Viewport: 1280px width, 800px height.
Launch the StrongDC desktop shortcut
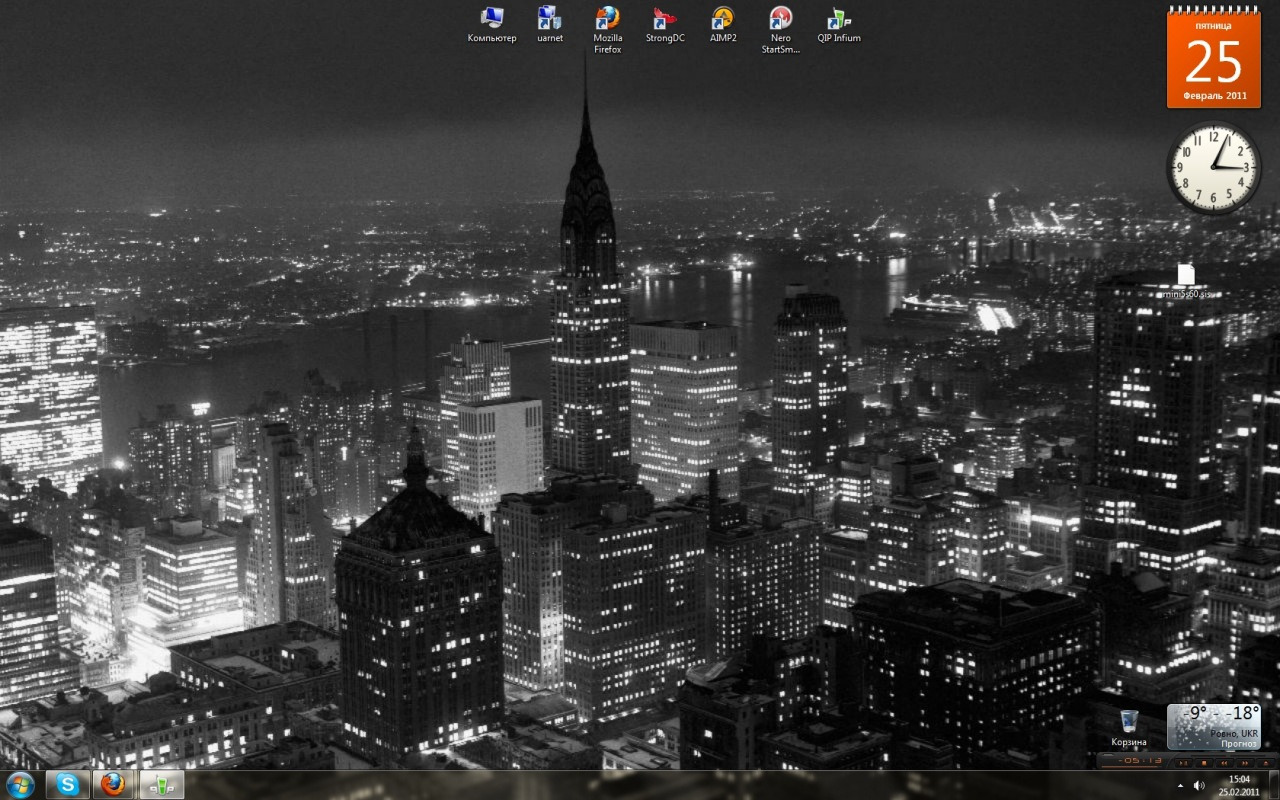665,19
